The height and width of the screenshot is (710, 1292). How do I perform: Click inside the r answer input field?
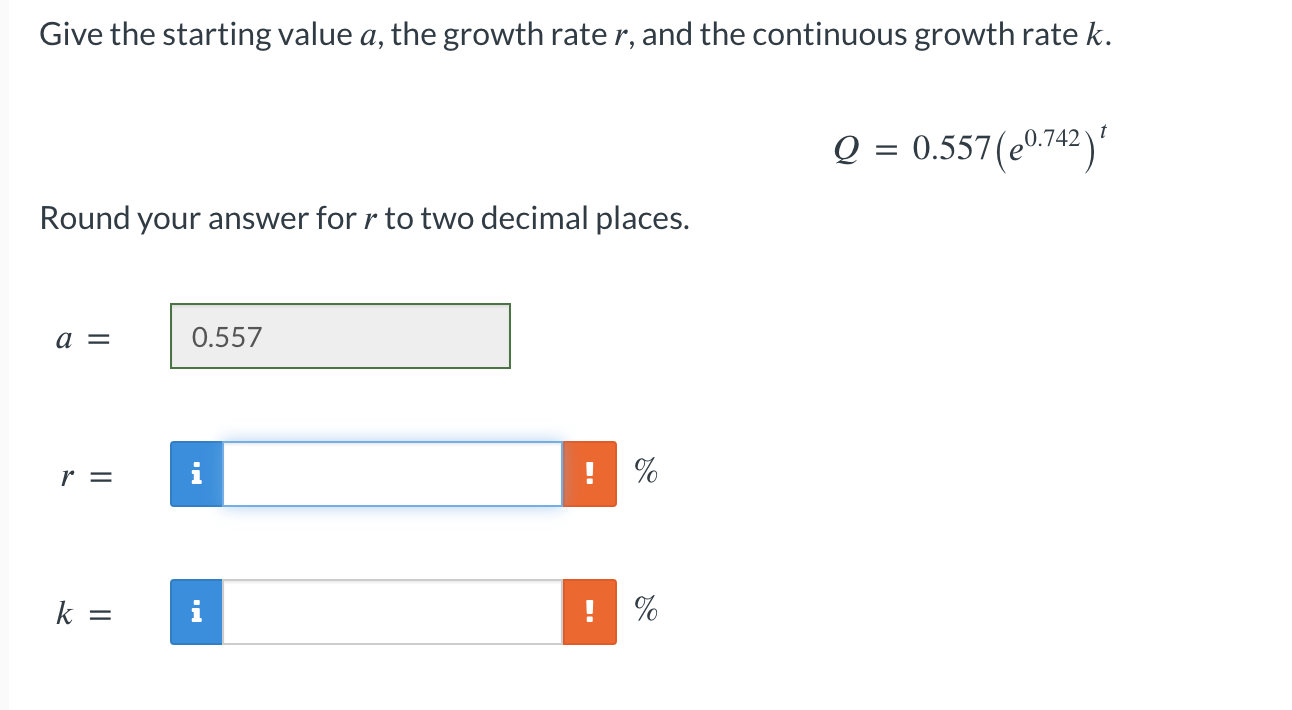click(x=390, y=474)
